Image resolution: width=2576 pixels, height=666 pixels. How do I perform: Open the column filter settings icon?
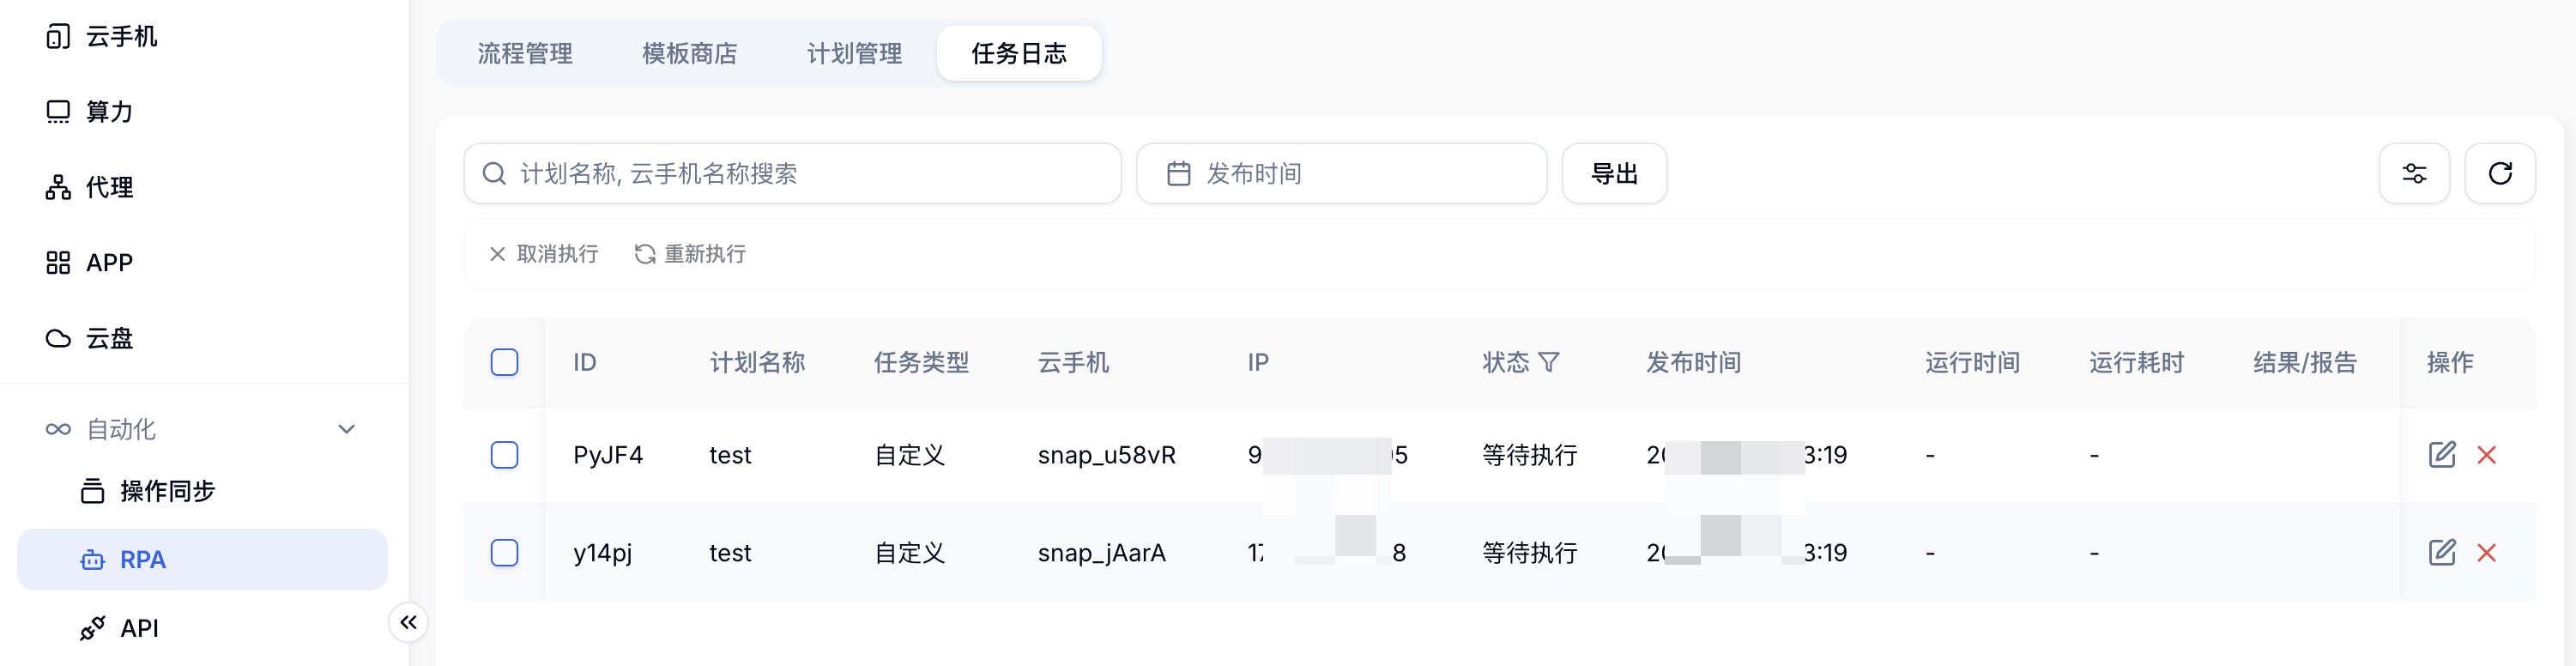click(x=2413, y=174)
